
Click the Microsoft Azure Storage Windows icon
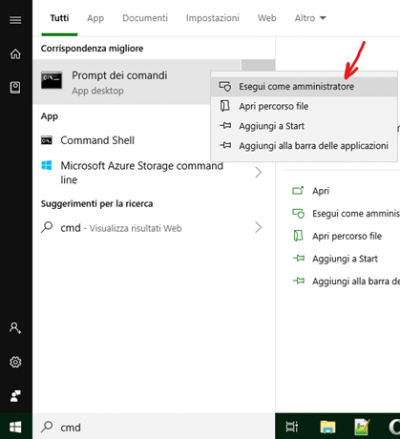click(46, 166)
